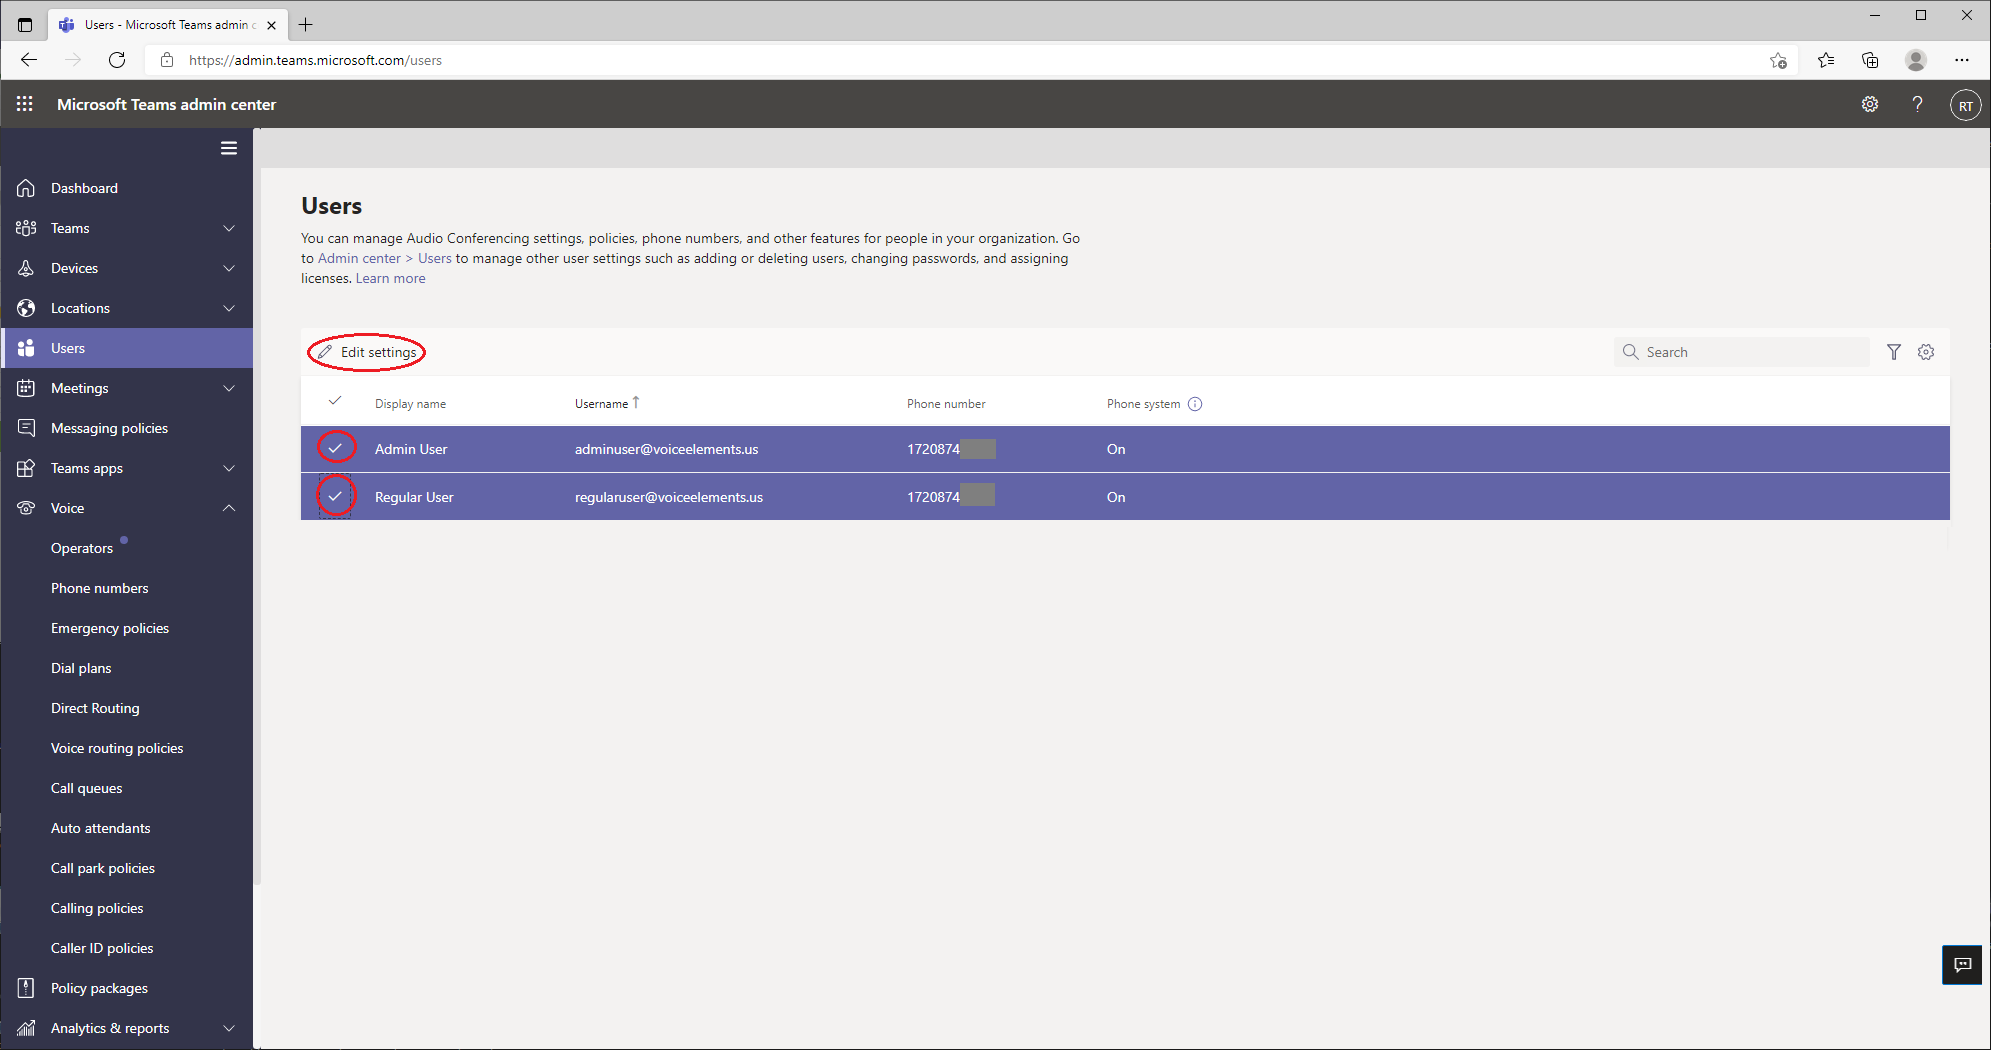Open Dial plans under Voice
The width and height of the screenshot is (1991, 1050).
(81, 668)
